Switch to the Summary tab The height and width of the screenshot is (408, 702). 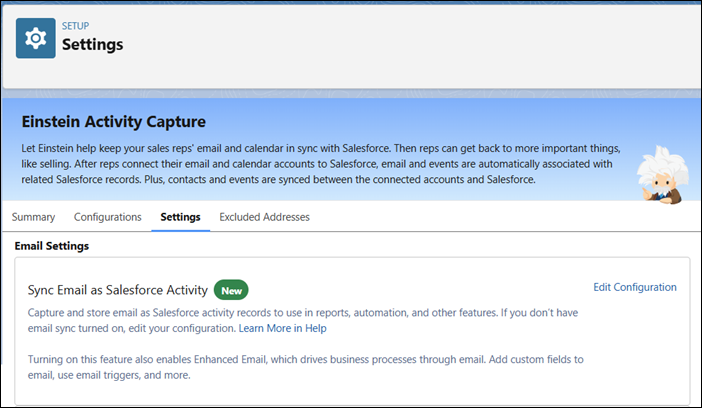coord(33,217)
